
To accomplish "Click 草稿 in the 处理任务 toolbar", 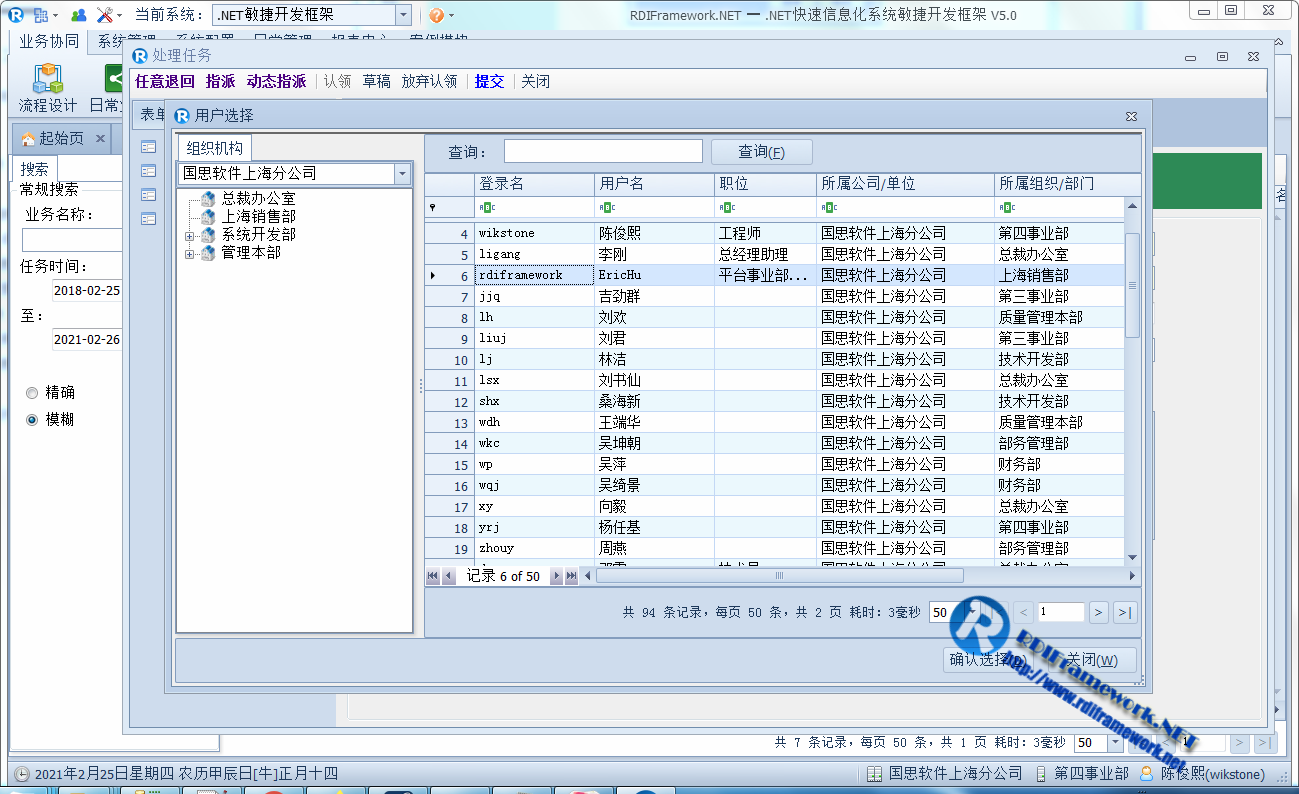I will pyautogui.click(x=376, y=82).
